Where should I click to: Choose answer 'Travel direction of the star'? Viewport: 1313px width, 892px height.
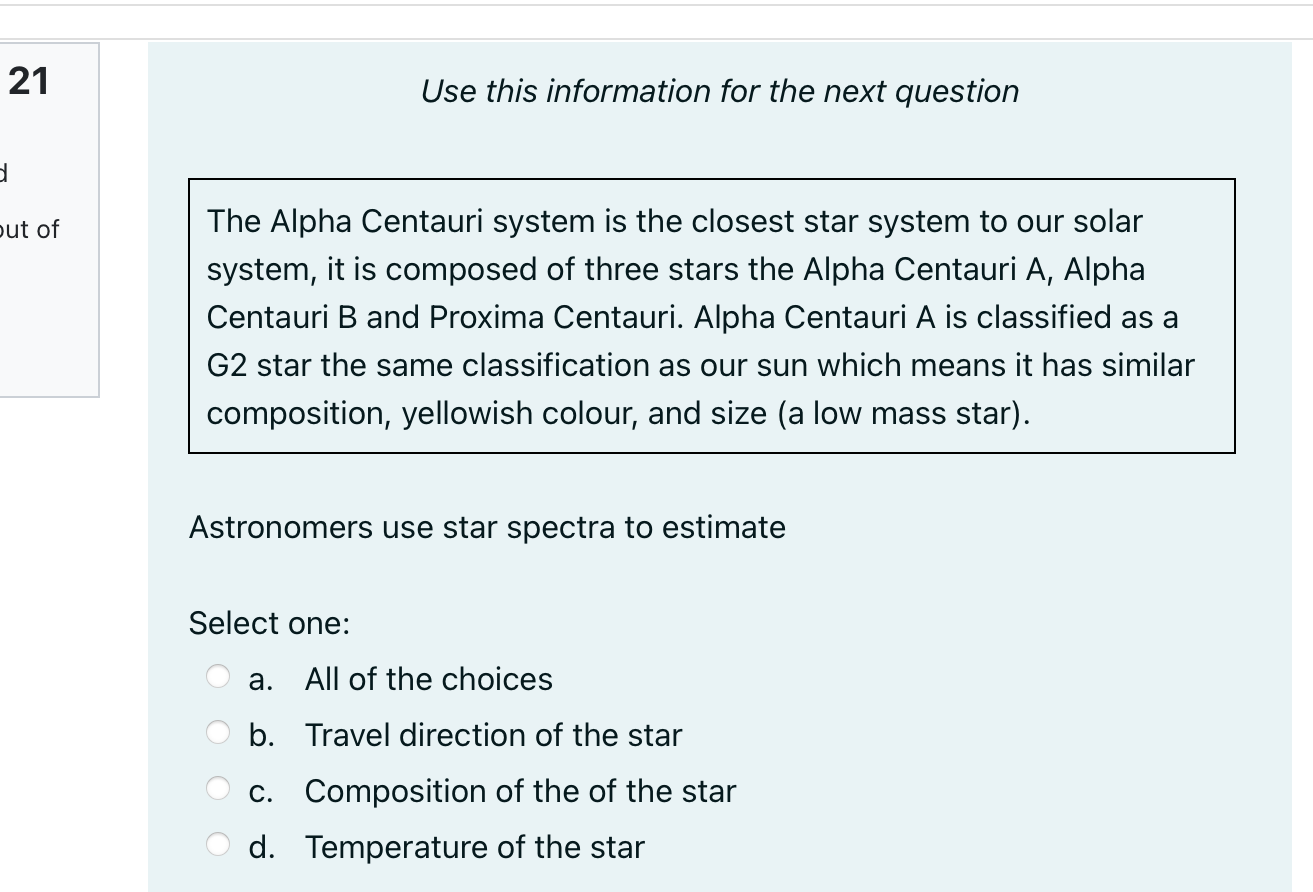click(494, 735)
